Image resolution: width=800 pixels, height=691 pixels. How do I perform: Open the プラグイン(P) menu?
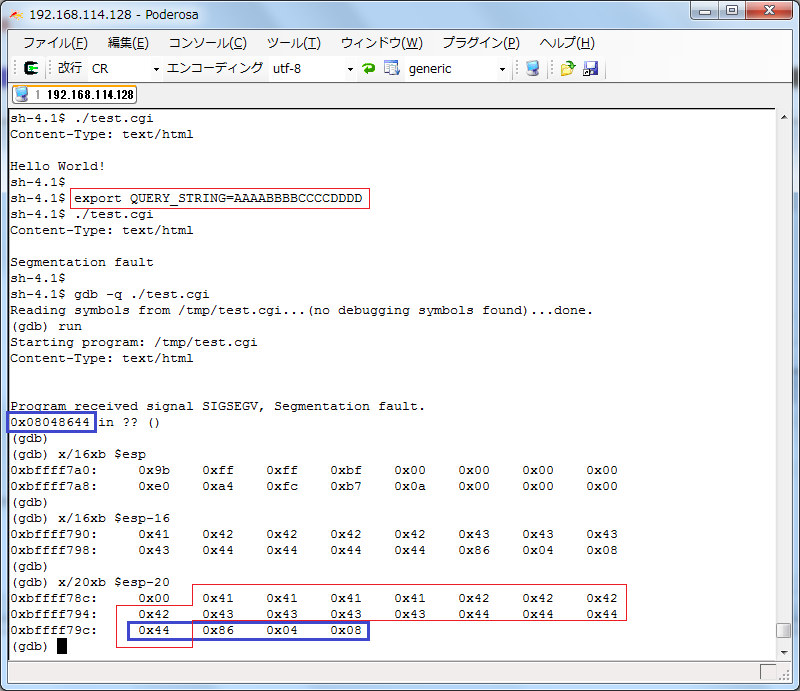[481, 43]
